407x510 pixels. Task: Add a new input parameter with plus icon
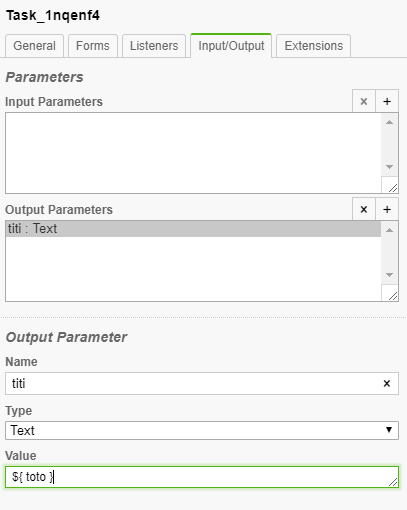pos(387,101)
